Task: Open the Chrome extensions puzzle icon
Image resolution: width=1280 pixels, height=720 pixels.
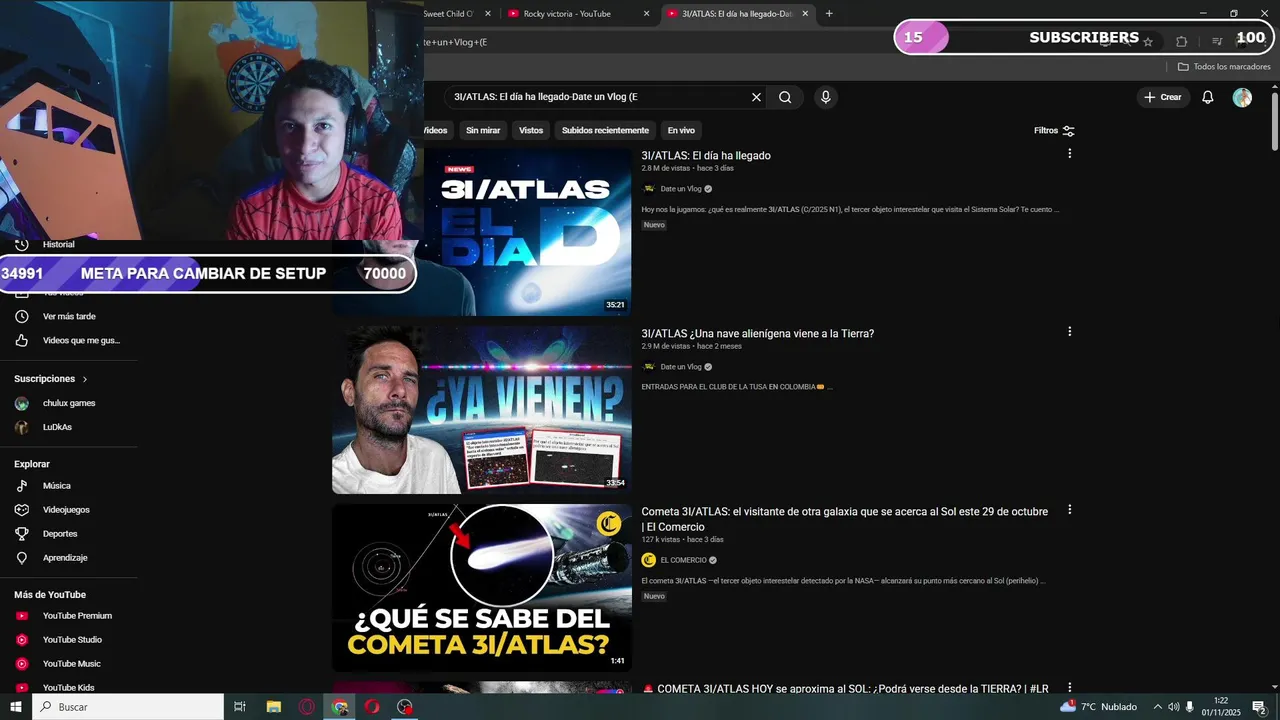Action: 1181,42
